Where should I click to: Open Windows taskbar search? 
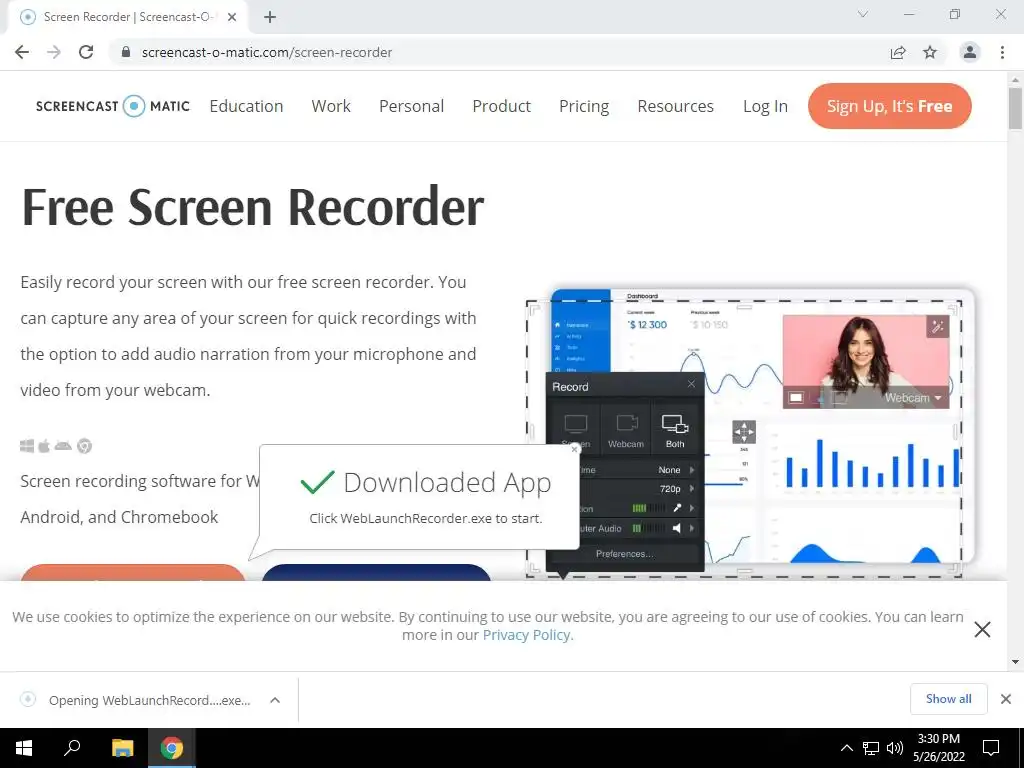point(72,748)
